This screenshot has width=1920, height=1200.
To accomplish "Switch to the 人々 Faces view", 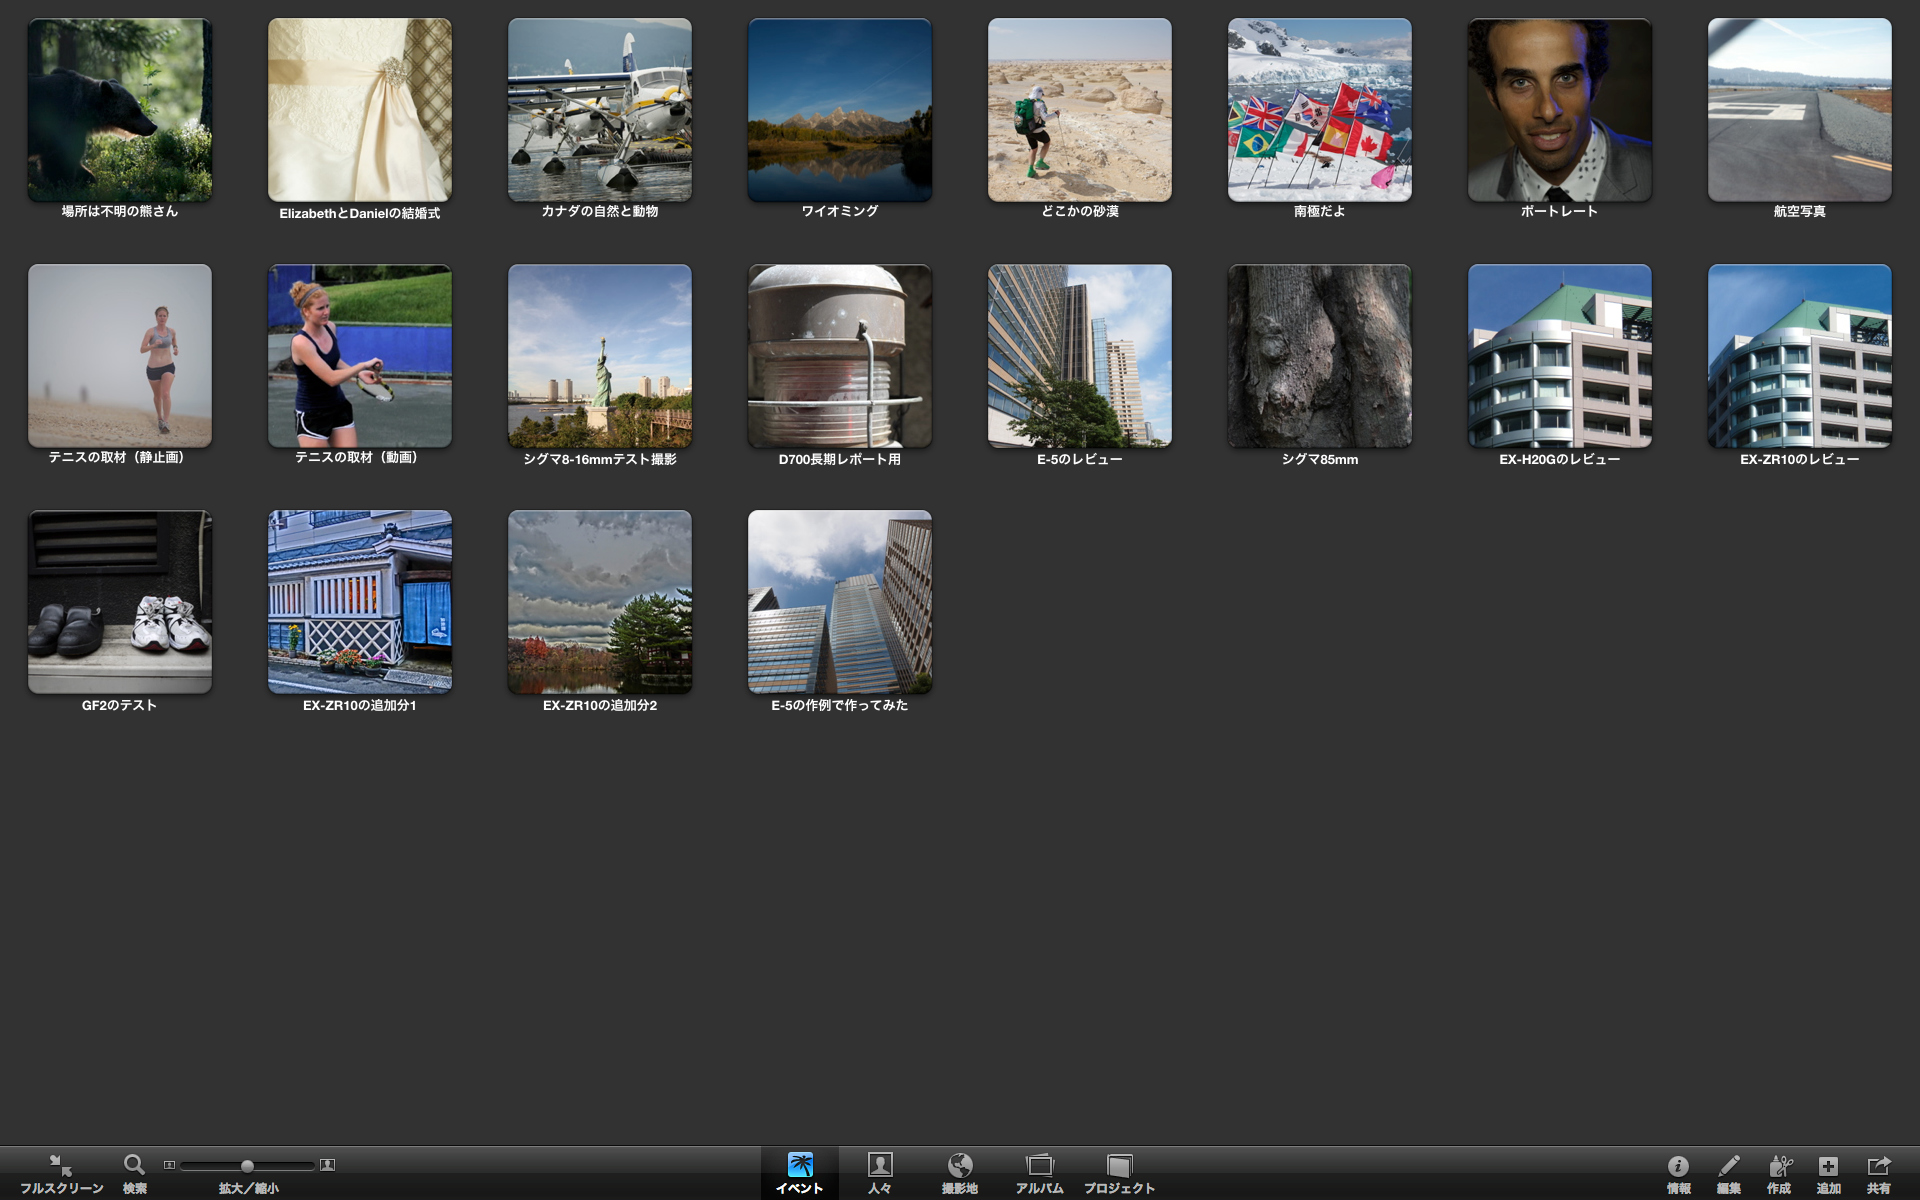I will [880, 1166].
